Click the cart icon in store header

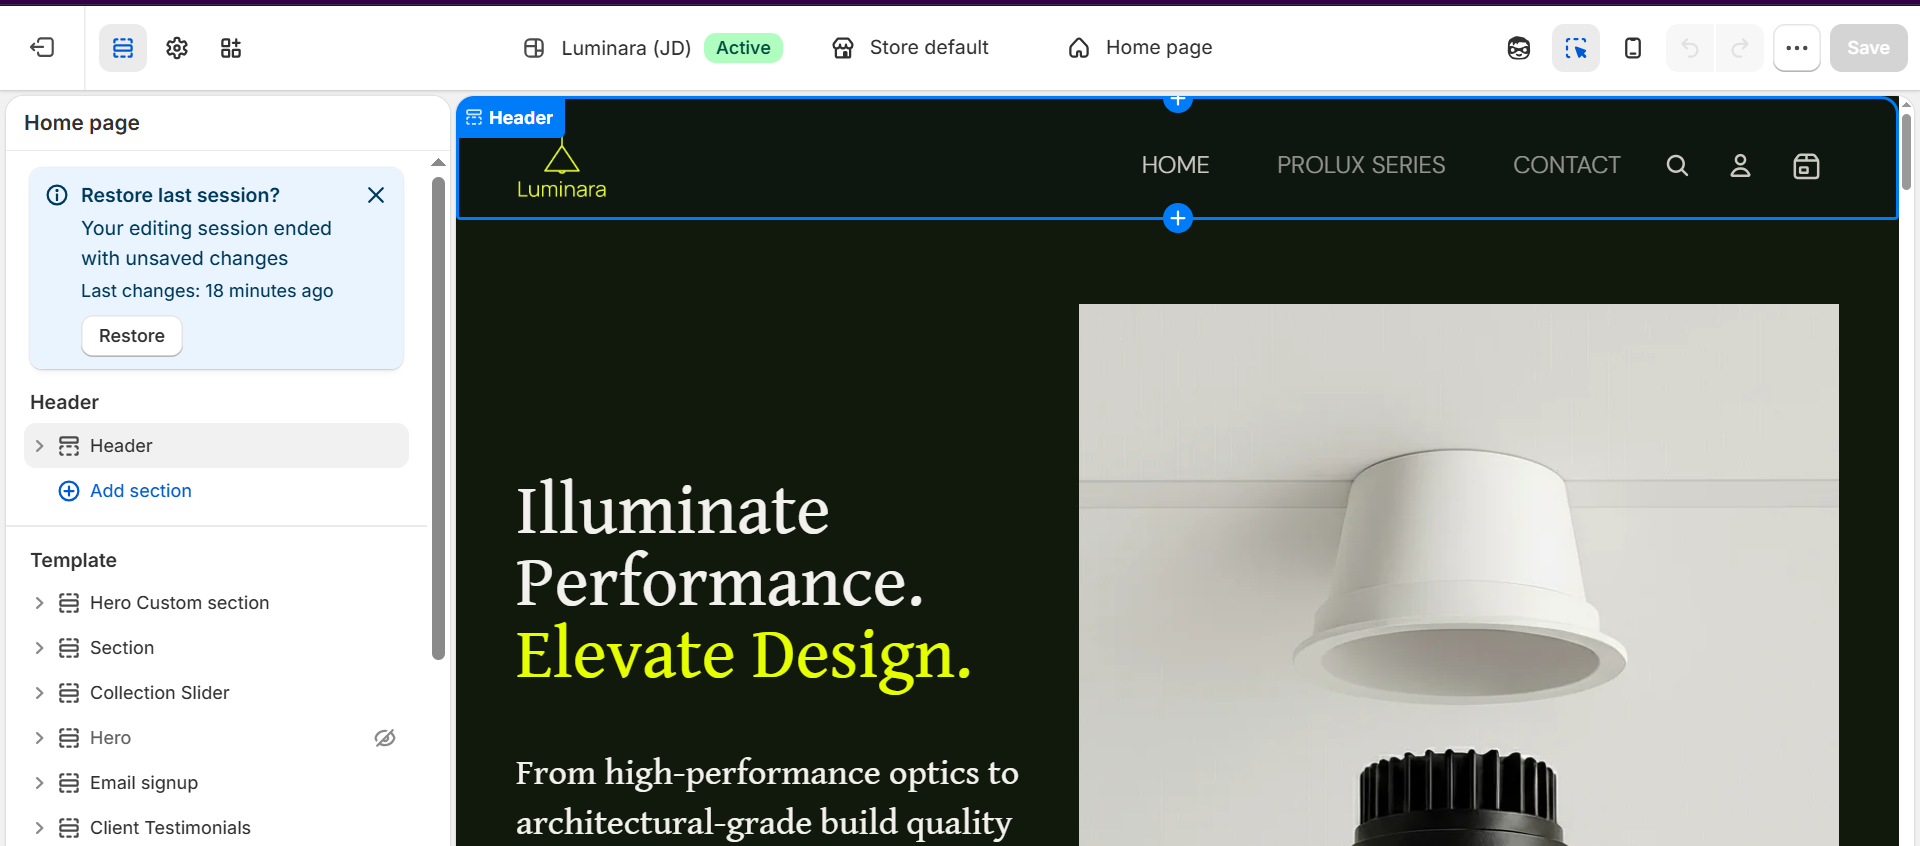point(1806,166)
